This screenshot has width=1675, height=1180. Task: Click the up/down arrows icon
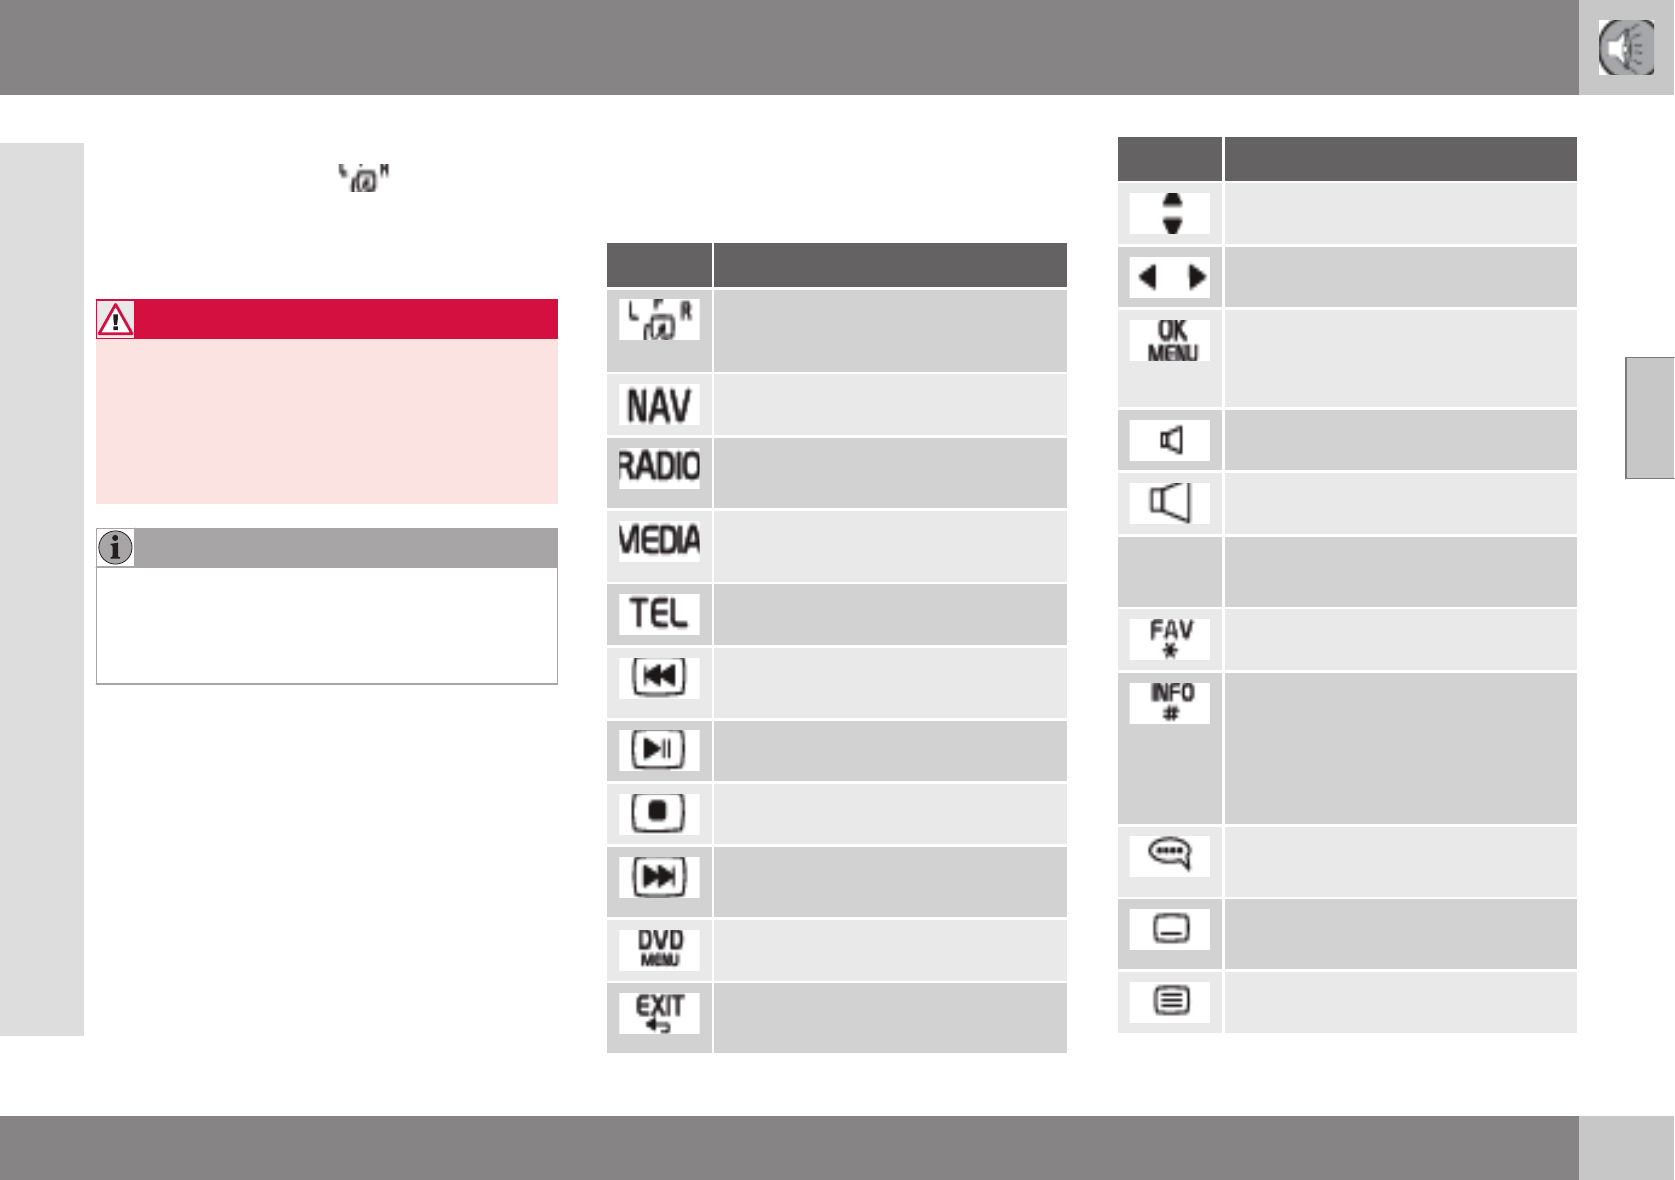pyautogui.click(x=1170, y=213)
